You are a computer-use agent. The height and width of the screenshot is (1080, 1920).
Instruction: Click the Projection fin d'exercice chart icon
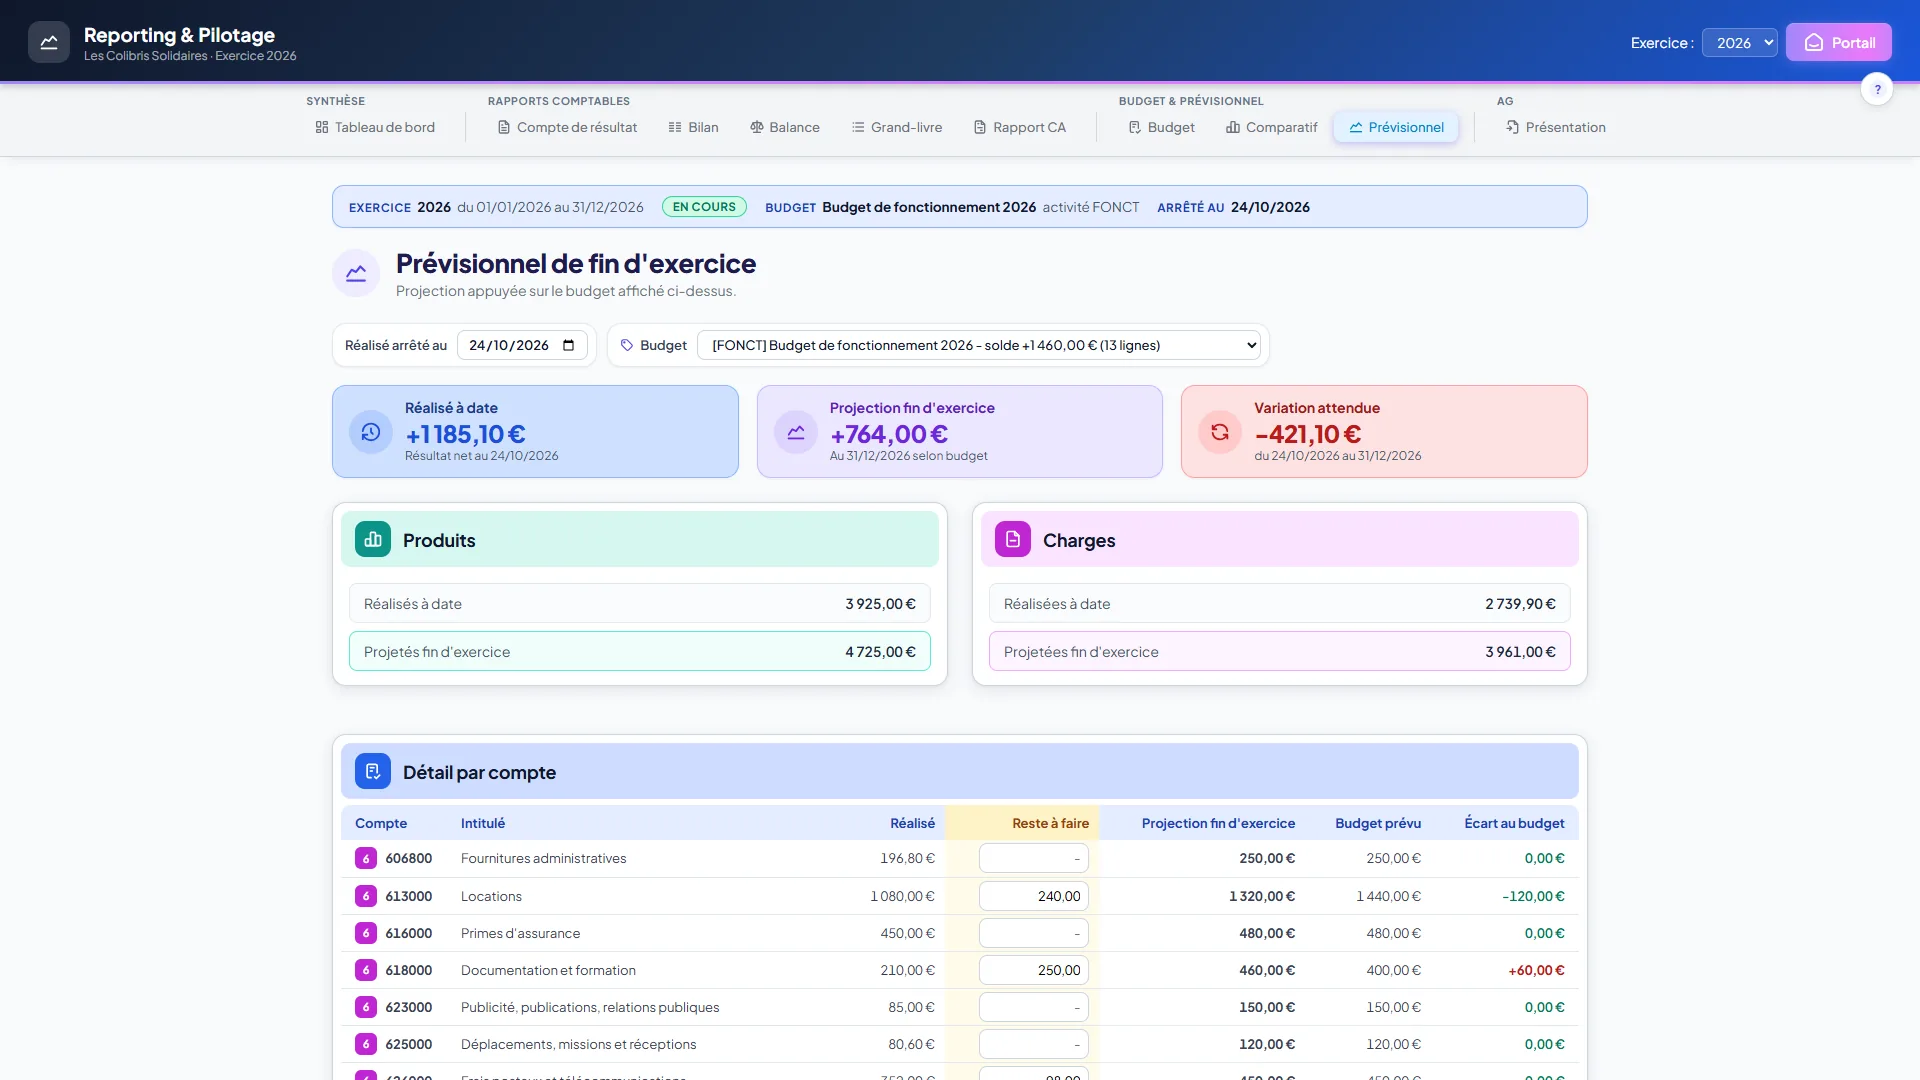tap(796, 432)
